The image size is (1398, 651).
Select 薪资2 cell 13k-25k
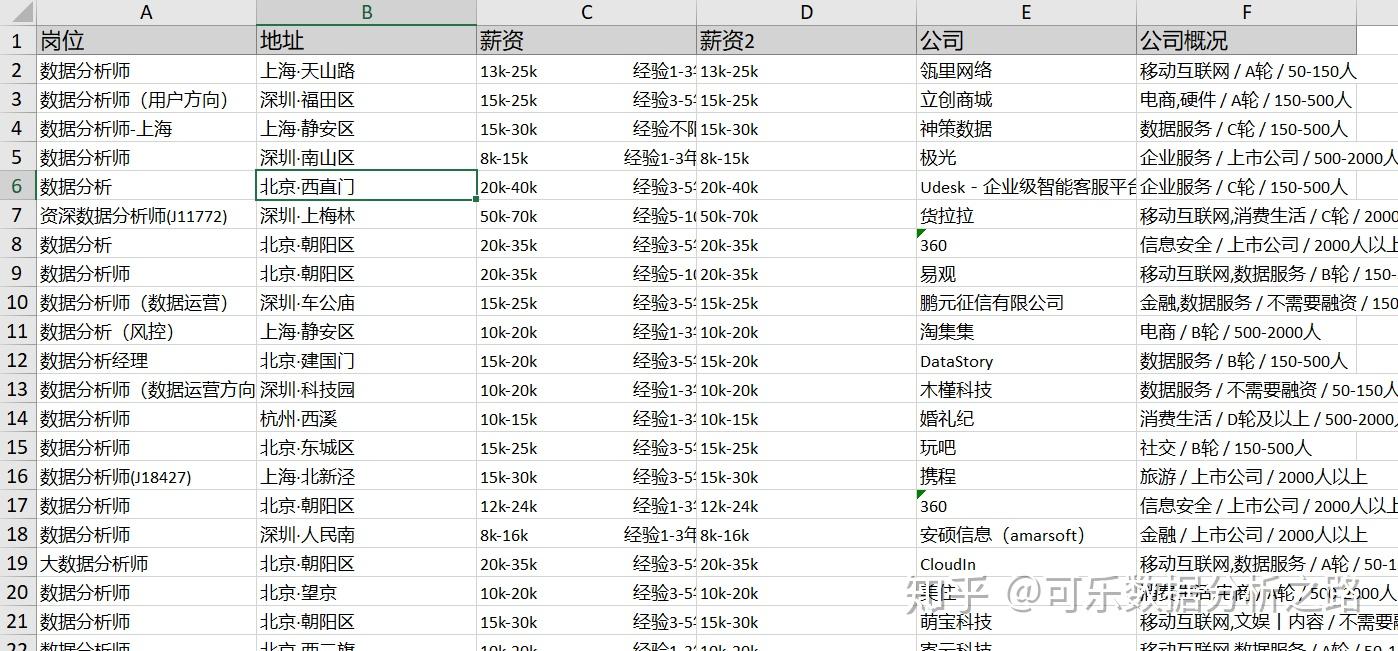(x=806, y=70)
